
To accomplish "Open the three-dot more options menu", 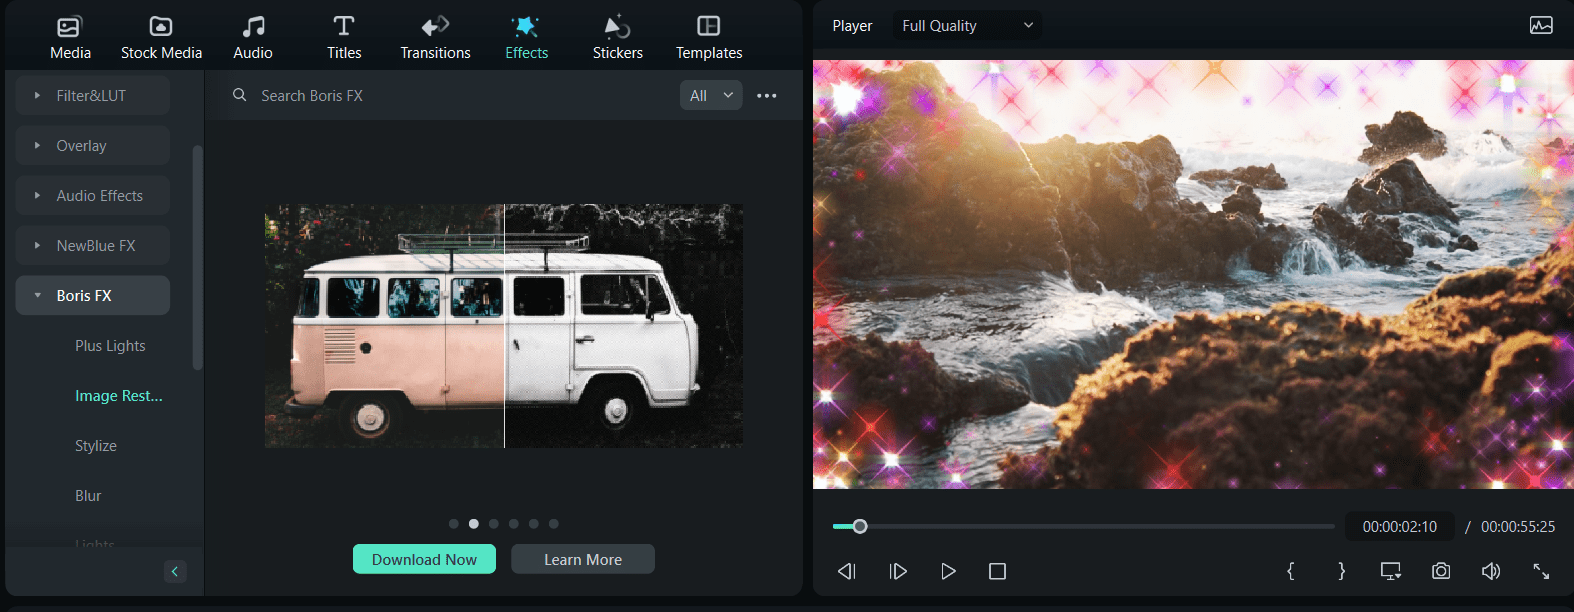I will 767,96.
